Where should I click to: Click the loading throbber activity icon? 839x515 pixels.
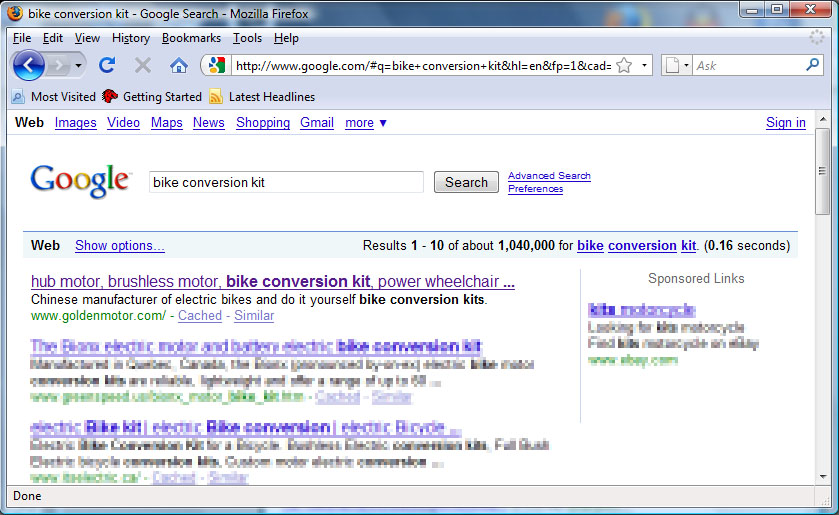[817, 37]
